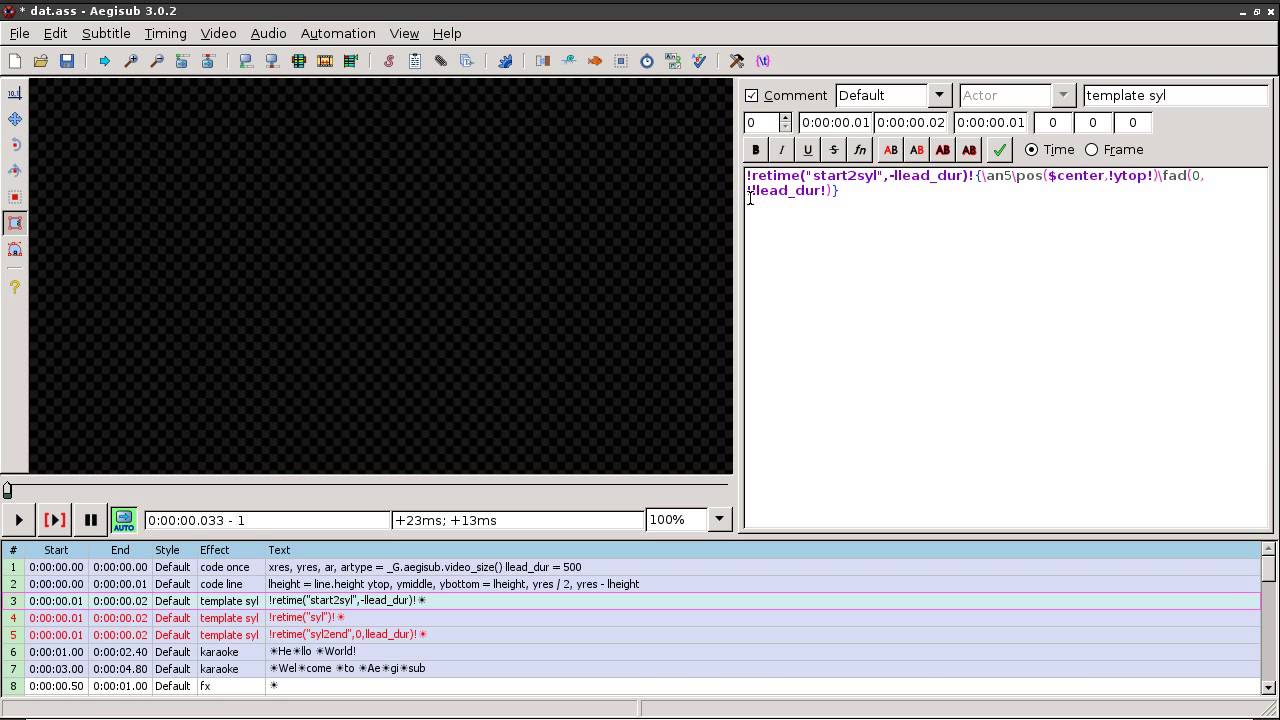
Task: Open the Automation menu
Action: point(338,33)
